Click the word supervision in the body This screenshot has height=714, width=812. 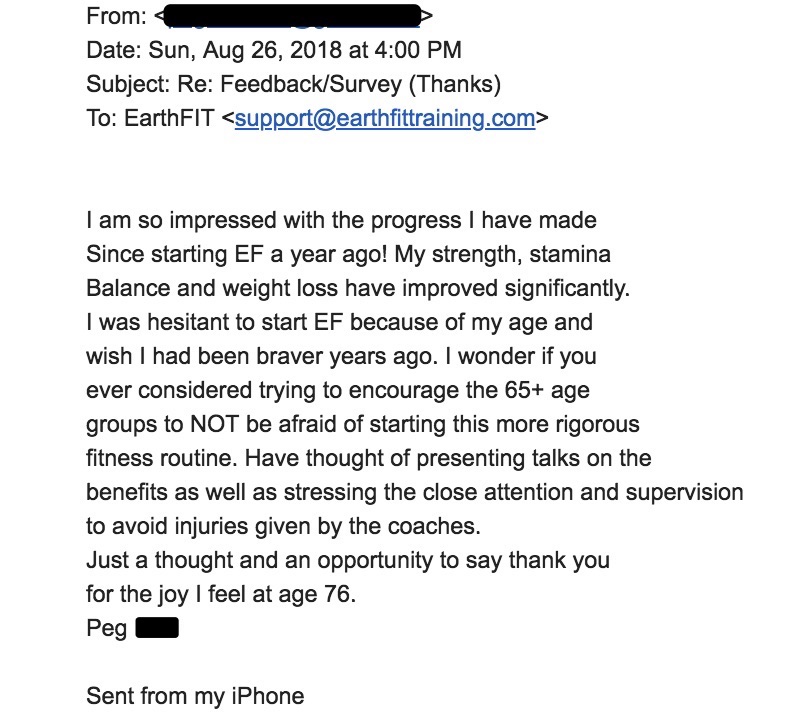[685, 492]
